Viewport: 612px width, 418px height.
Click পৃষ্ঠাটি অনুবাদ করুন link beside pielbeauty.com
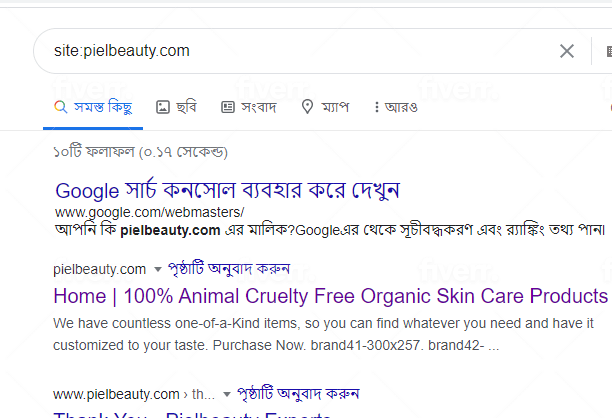229,269
